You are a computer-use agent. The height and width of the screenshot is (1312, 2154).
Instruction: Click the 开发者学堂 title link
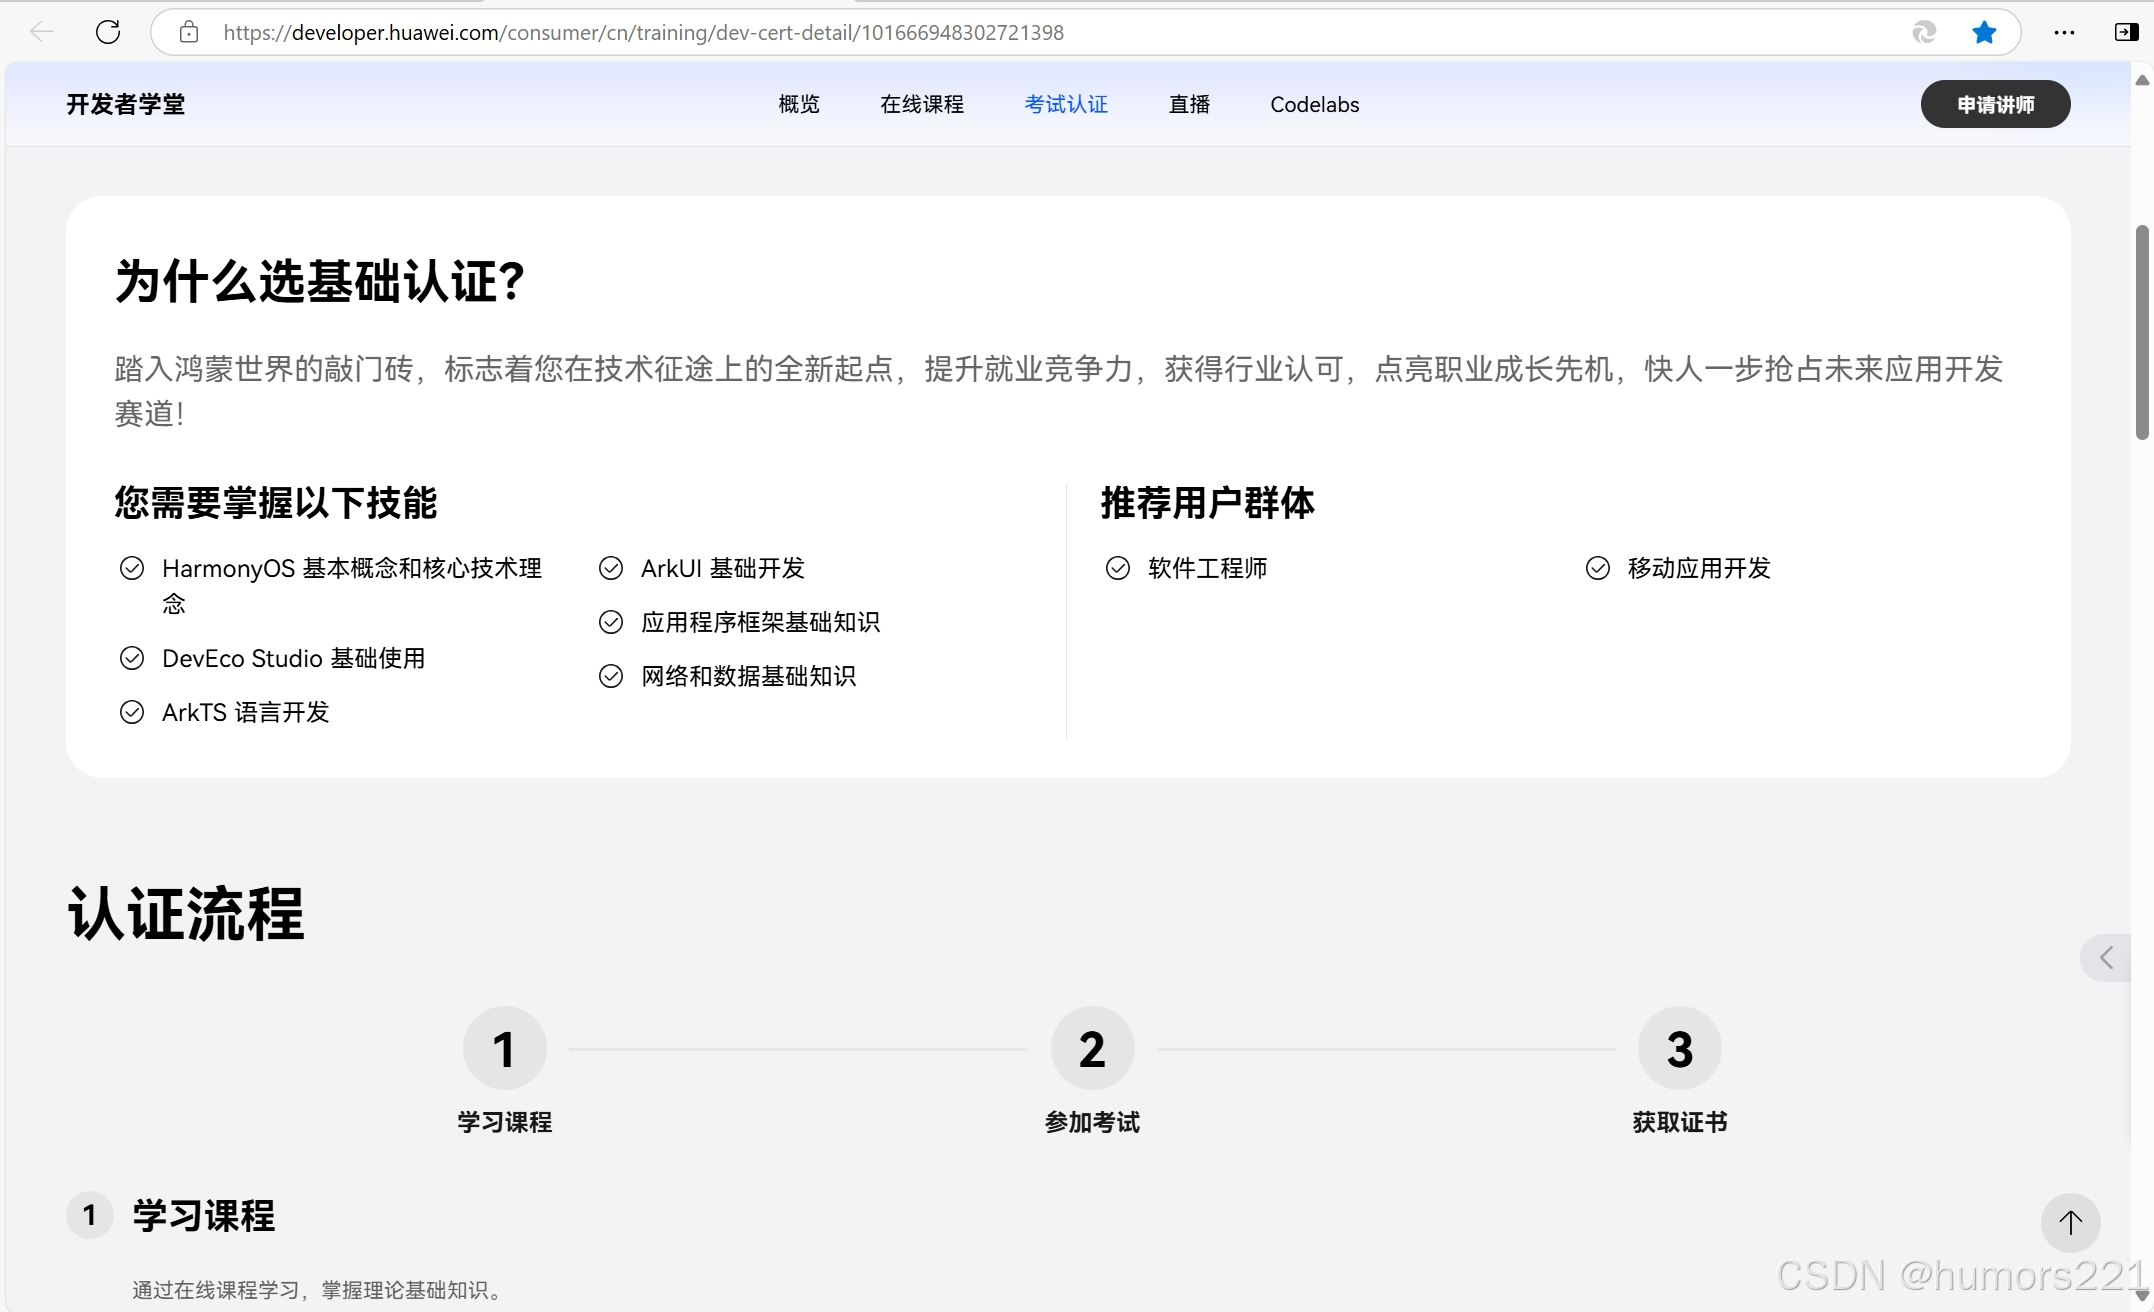[x=126, y=104]
